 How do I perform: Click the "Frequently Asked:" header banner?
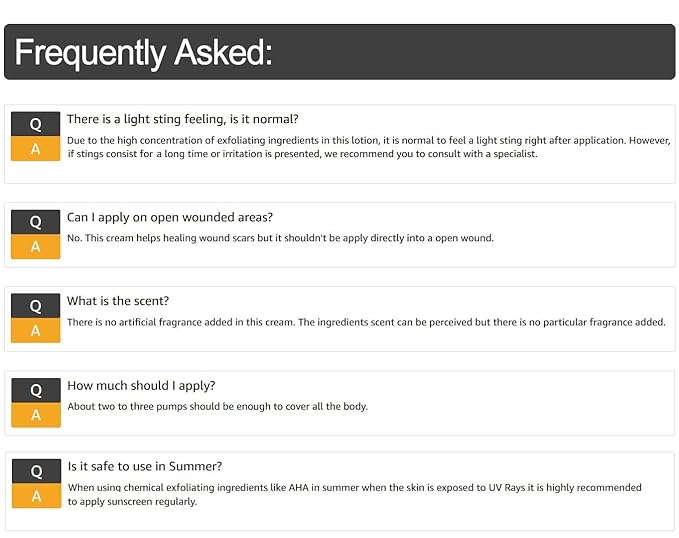click(x=339, y=52)
